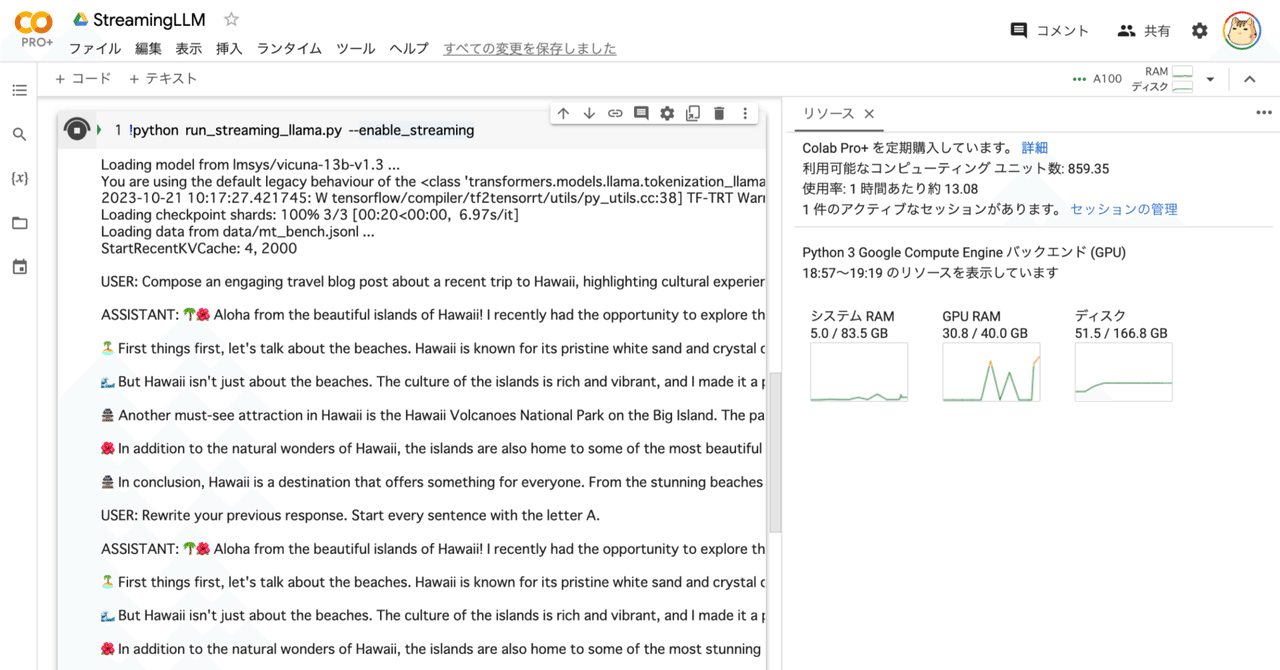This screenshot has width=1280, height=670.
Task: Delete the code cell with the trash icon
Action: (719, 113)
